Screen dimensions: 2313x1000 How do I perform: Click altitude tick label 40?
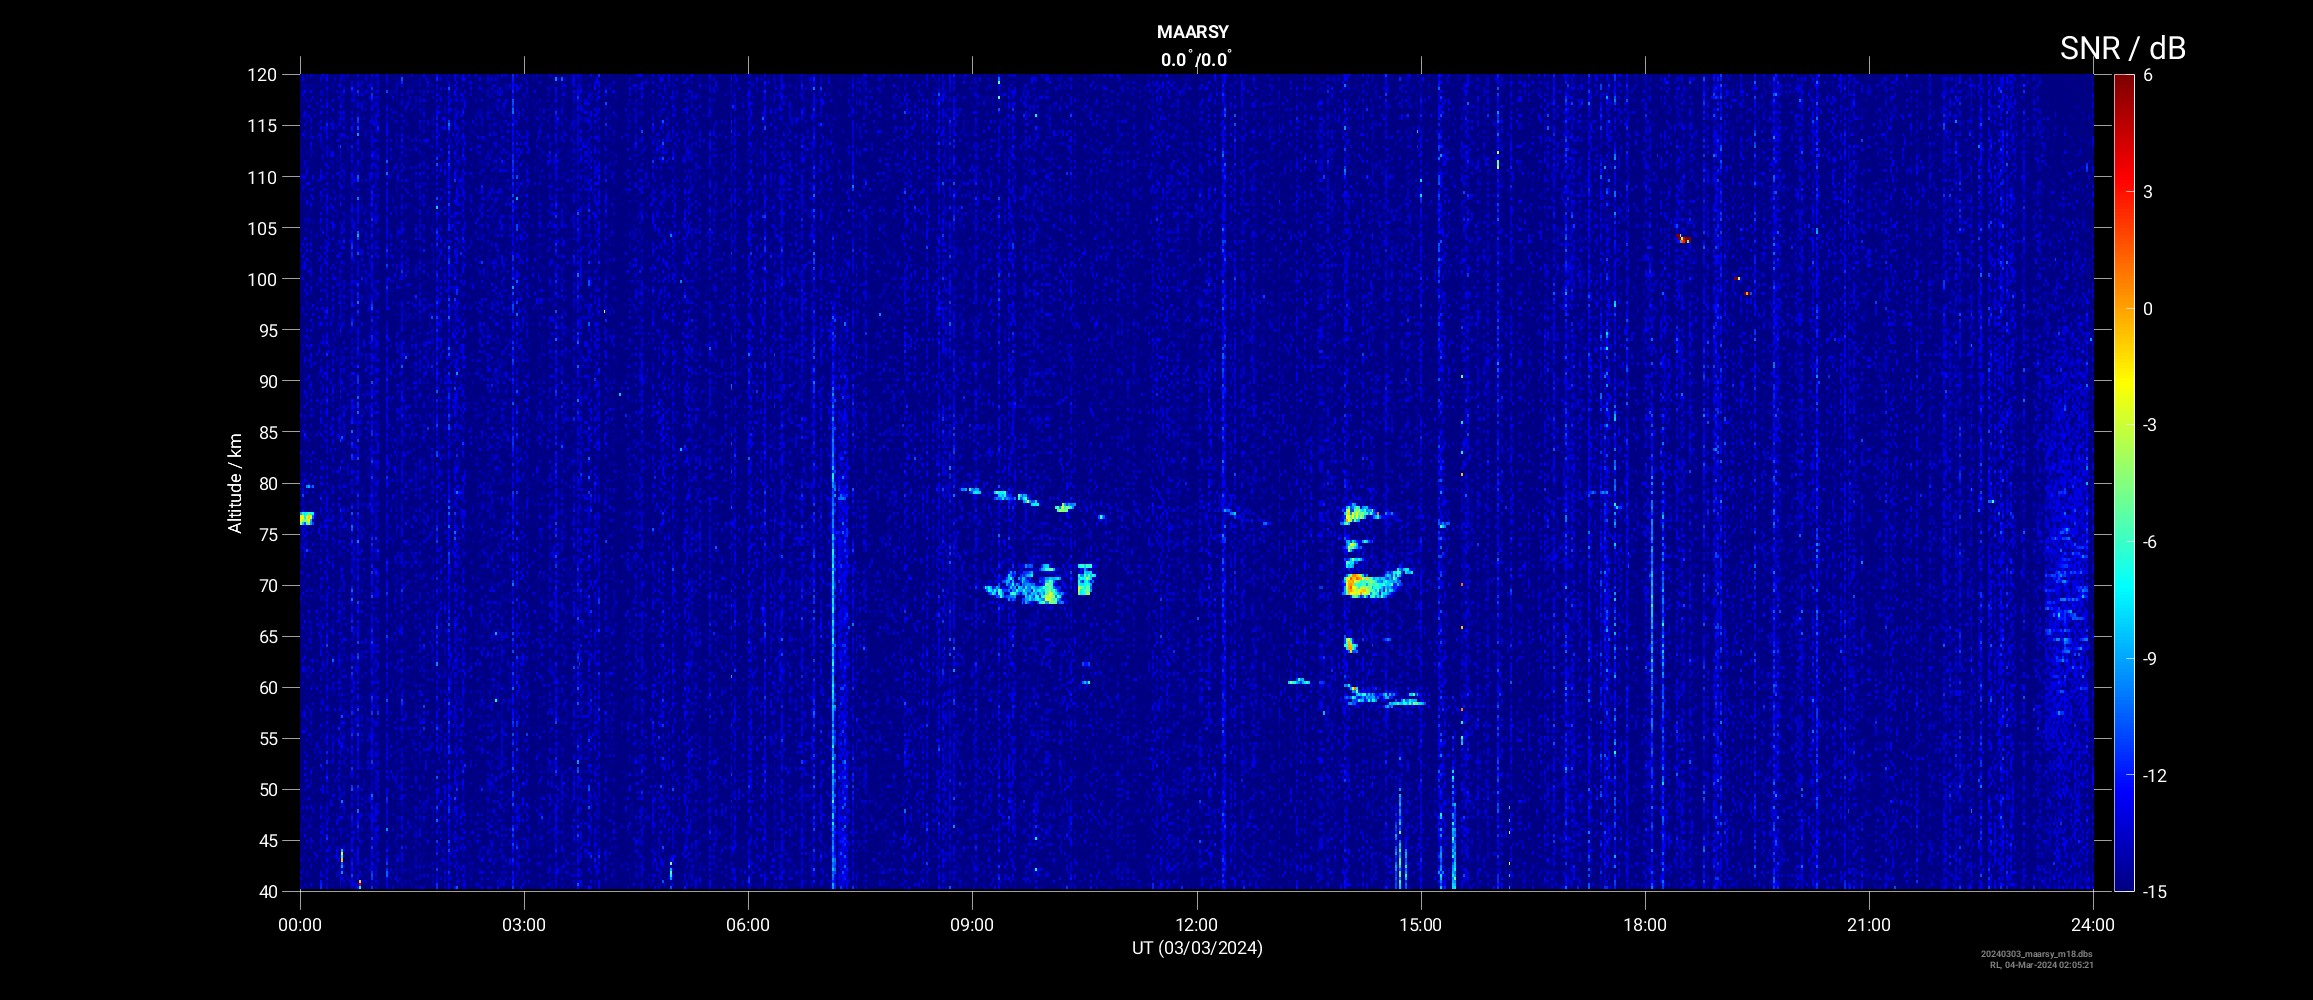tap(267, 891)
